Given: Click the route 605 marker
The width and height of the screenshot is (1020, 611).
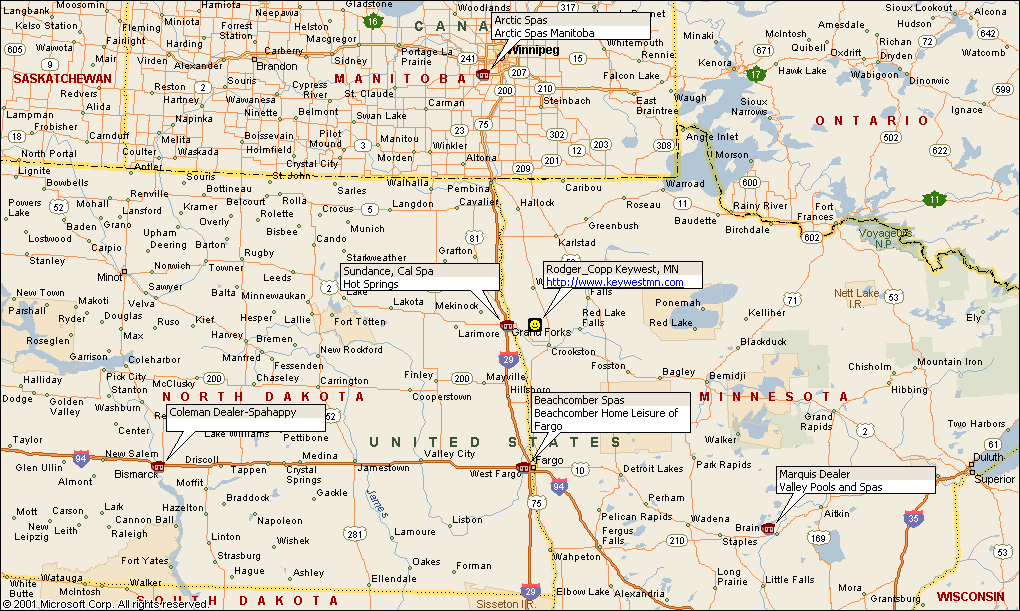Looking at the screenshot, I should point(14,49).
